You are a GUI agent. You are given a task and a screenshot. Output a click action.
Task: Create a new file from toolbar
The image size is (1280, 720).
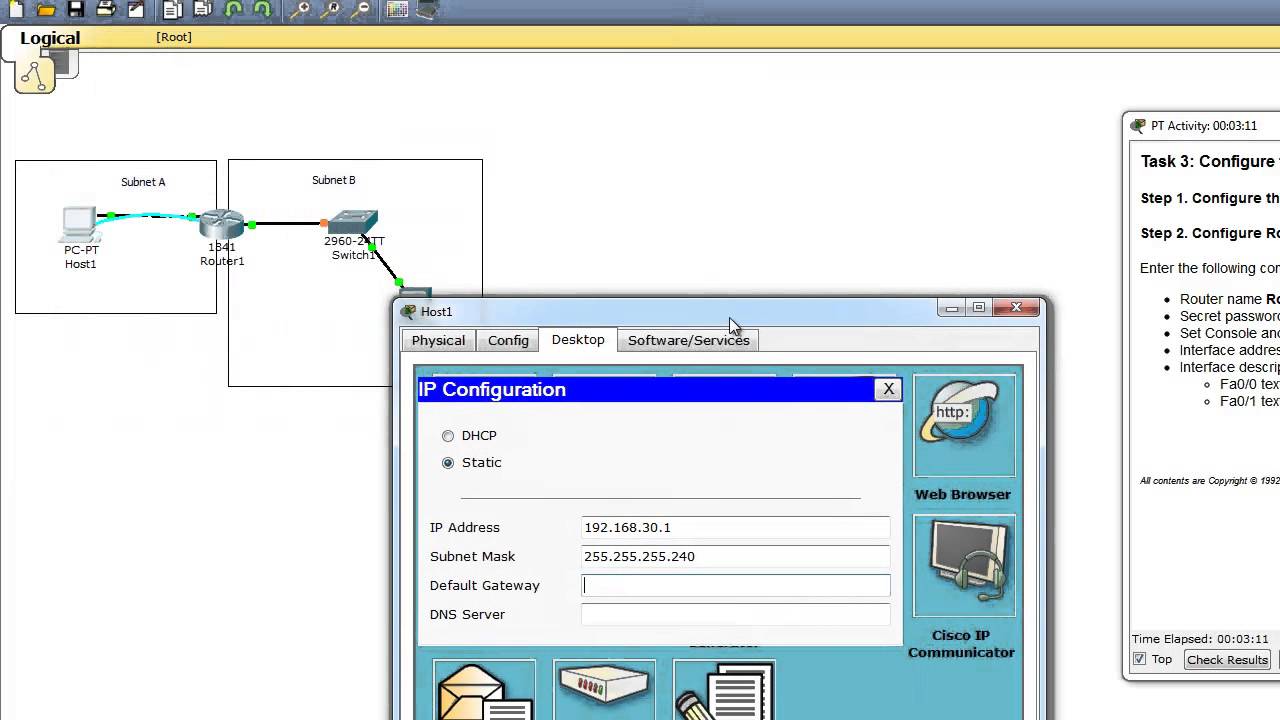click(x=16, y=10)
